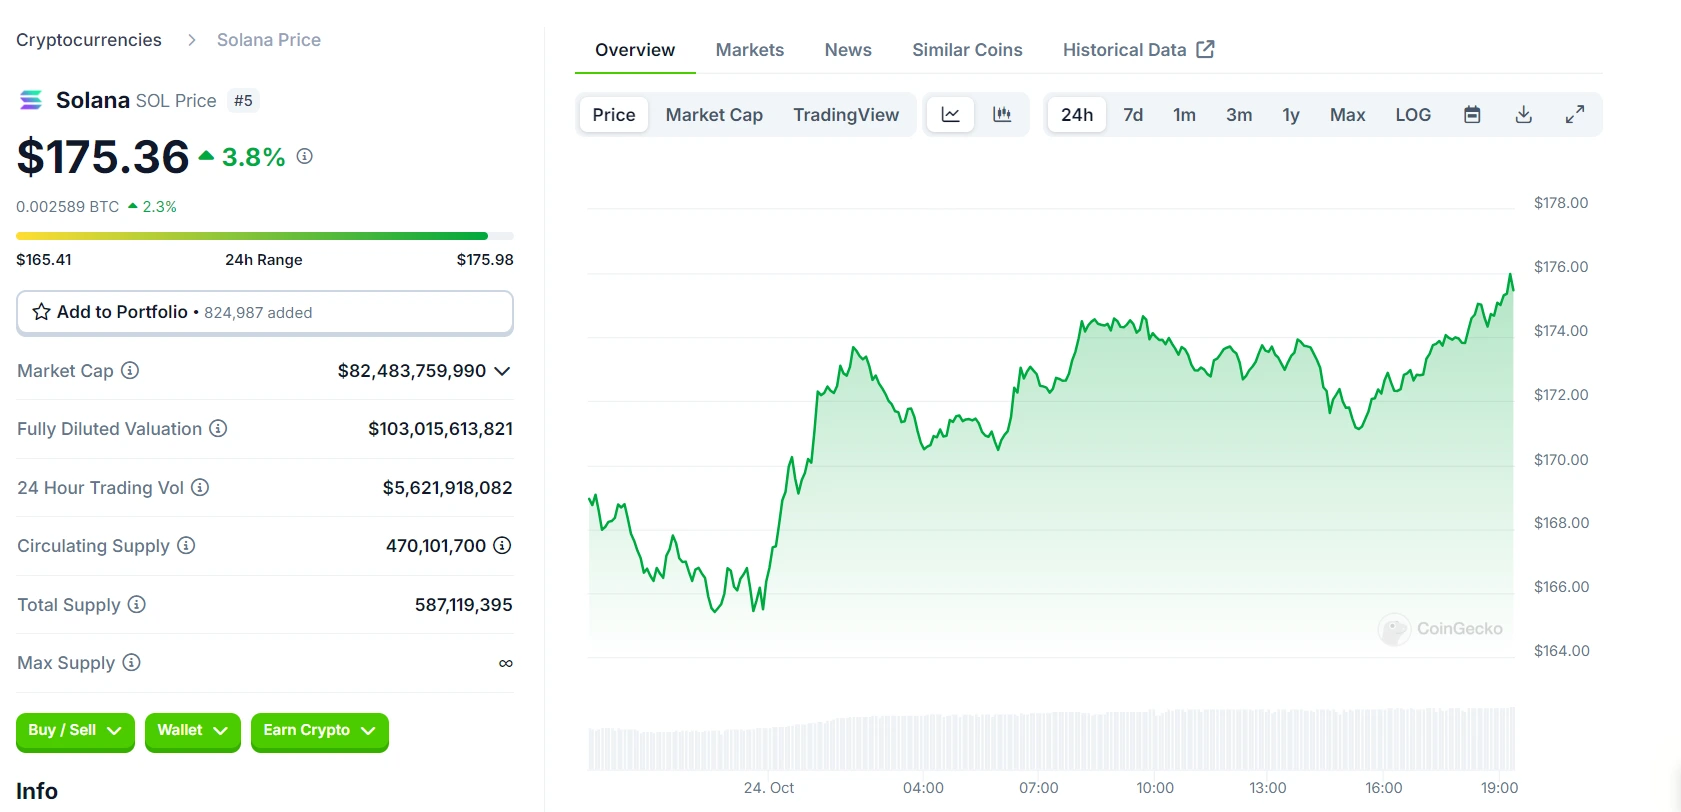Click Solana Price breadcrumb

tap(269, 40)
